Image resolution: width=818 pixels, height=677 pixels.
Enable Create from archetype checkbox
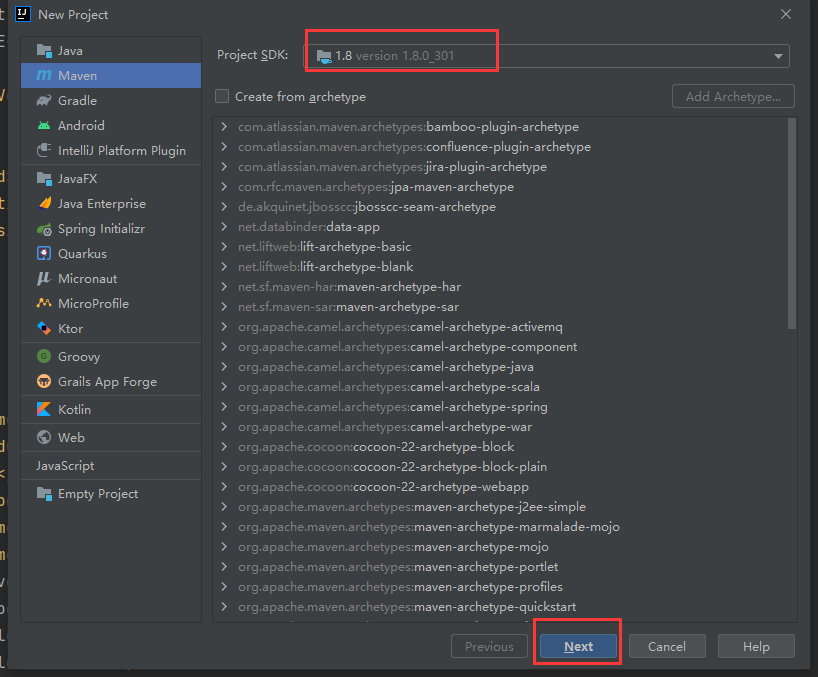pyautogui.click(x=222, y=96)
